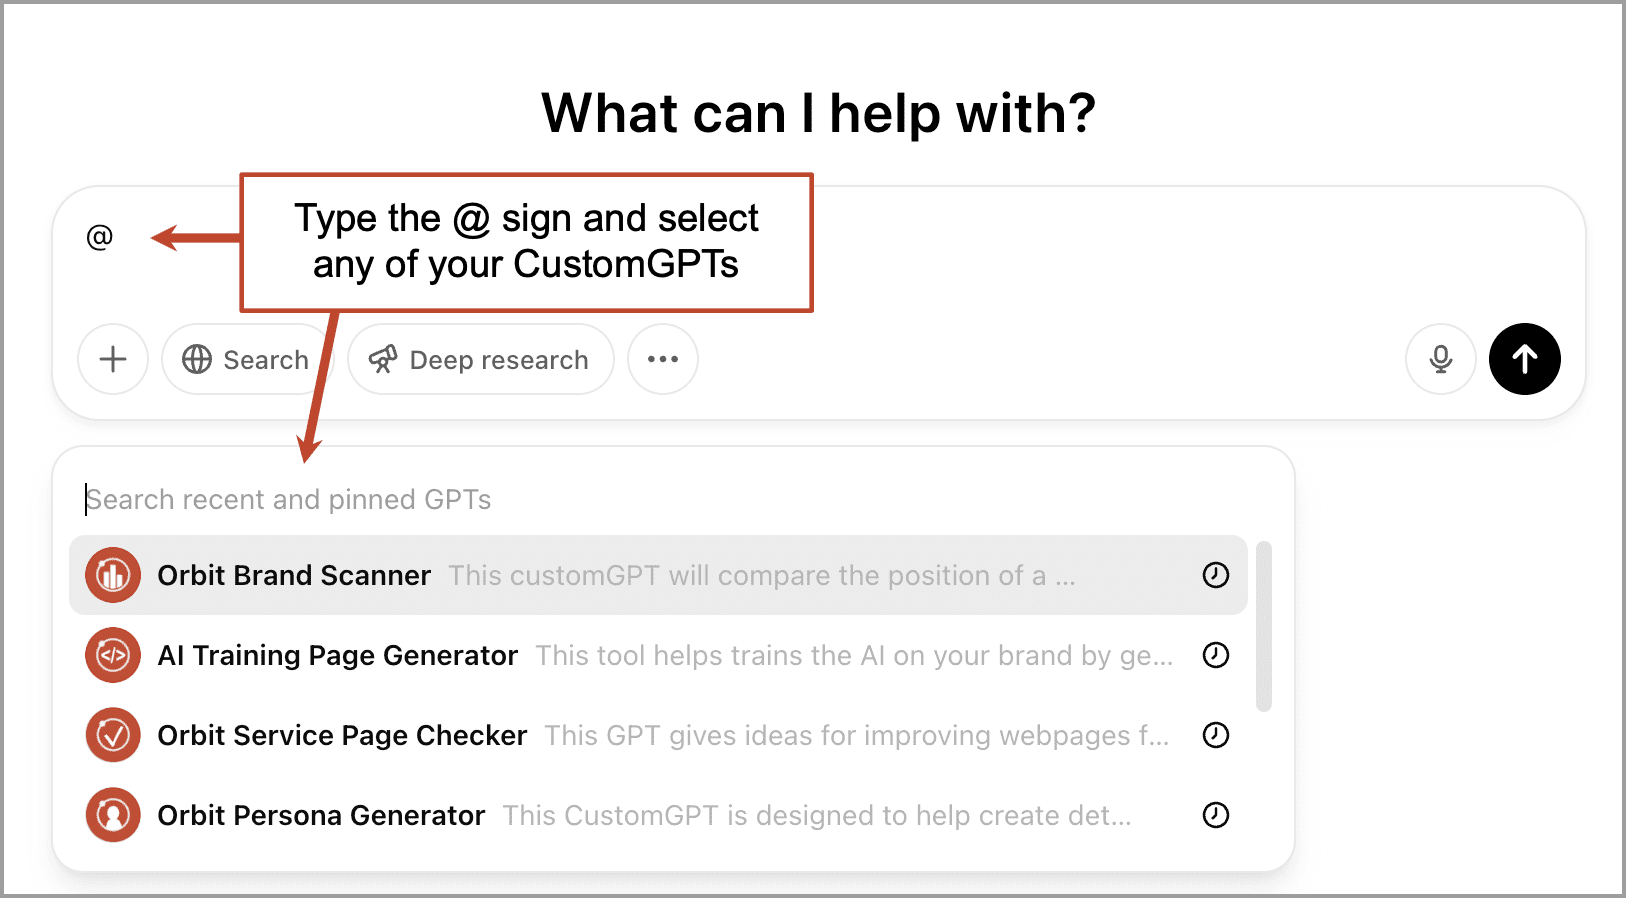Activate voice input via microphone icon
The width and height of the screenshot is (1626, 898).
click(x=1440, y=359)
